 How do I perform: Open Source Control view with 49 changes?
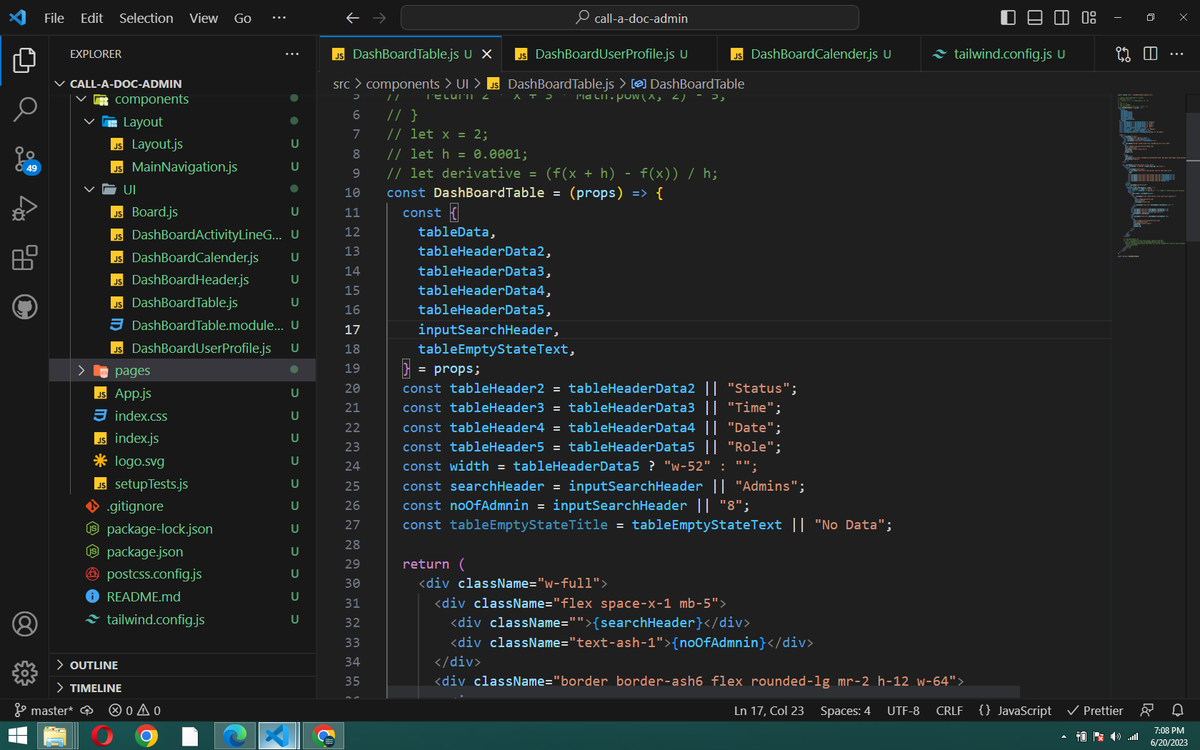click(25, 159)
